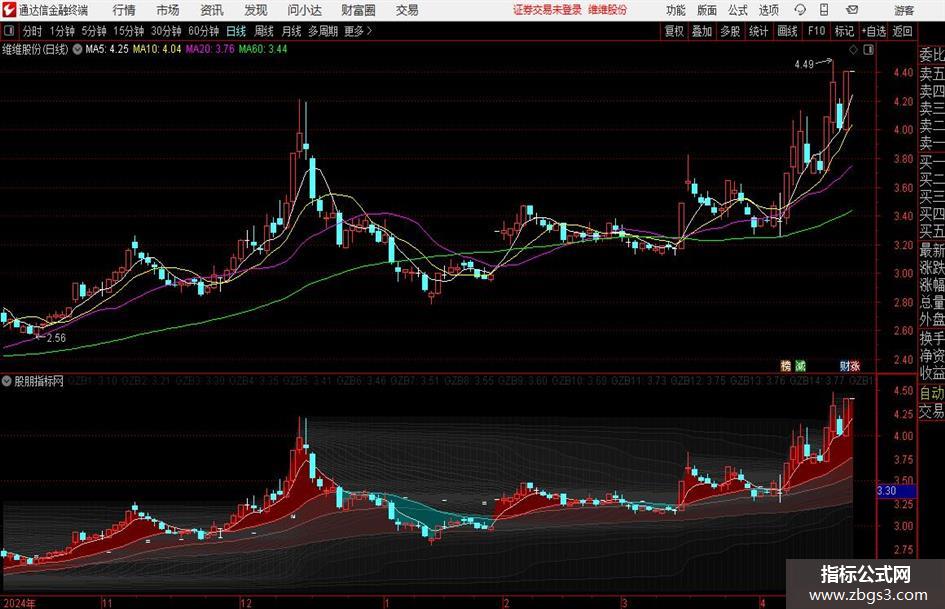Click the MA60: 3.44 indicator label

click(263, 49)
